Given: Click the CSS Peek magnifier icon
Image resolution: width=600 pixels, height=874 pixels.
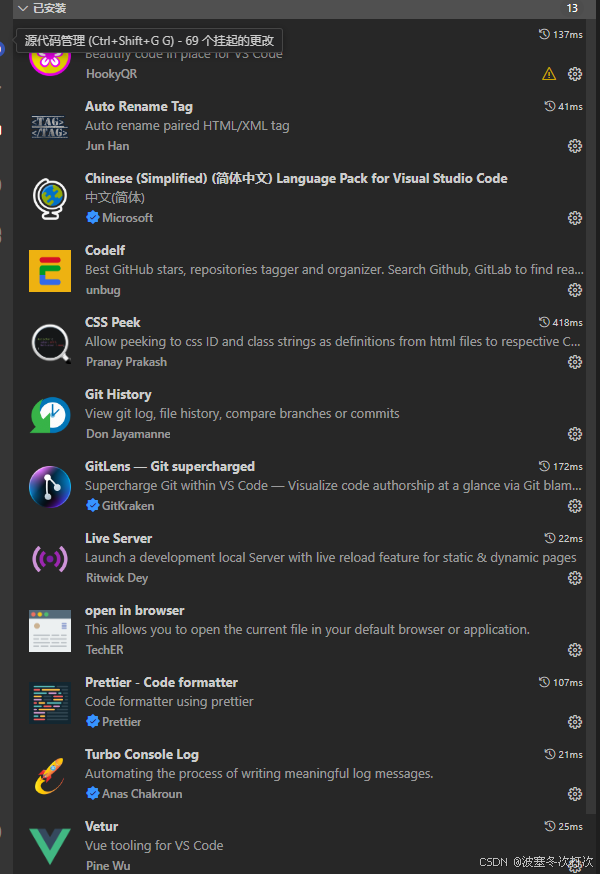Looking at the screenshot, I should tap(50, 343).
